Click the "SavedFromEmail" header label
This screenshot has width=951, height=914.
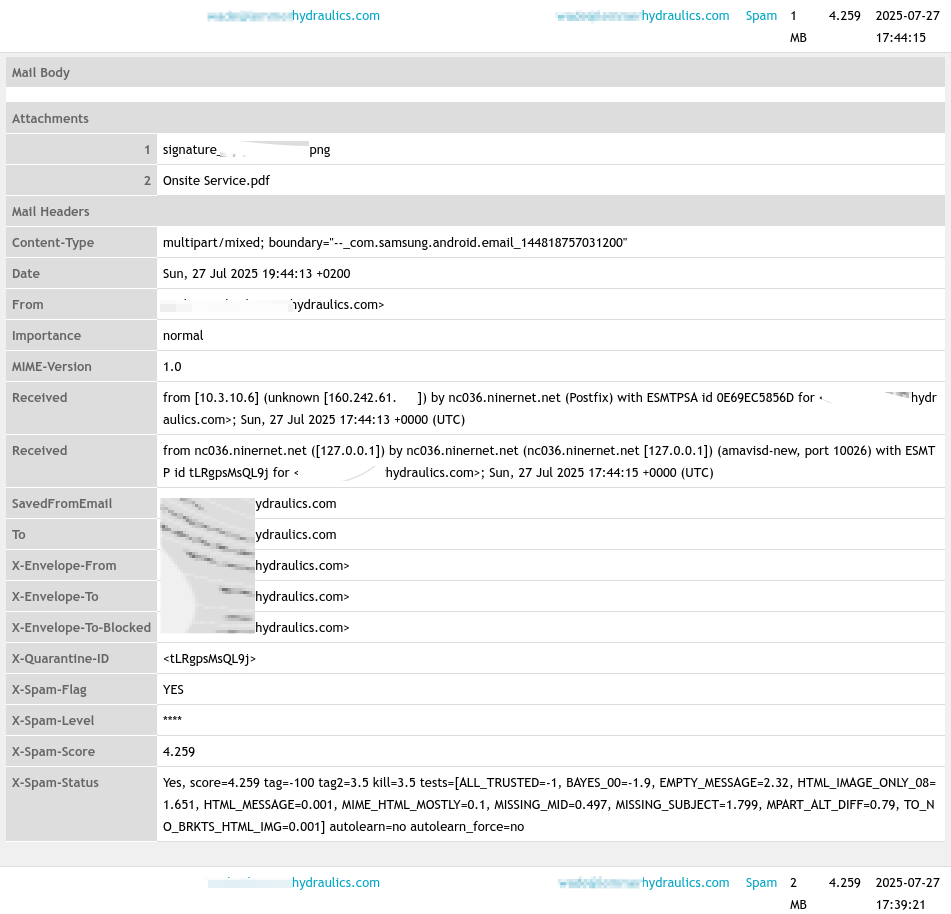click(x=62, y=503)
